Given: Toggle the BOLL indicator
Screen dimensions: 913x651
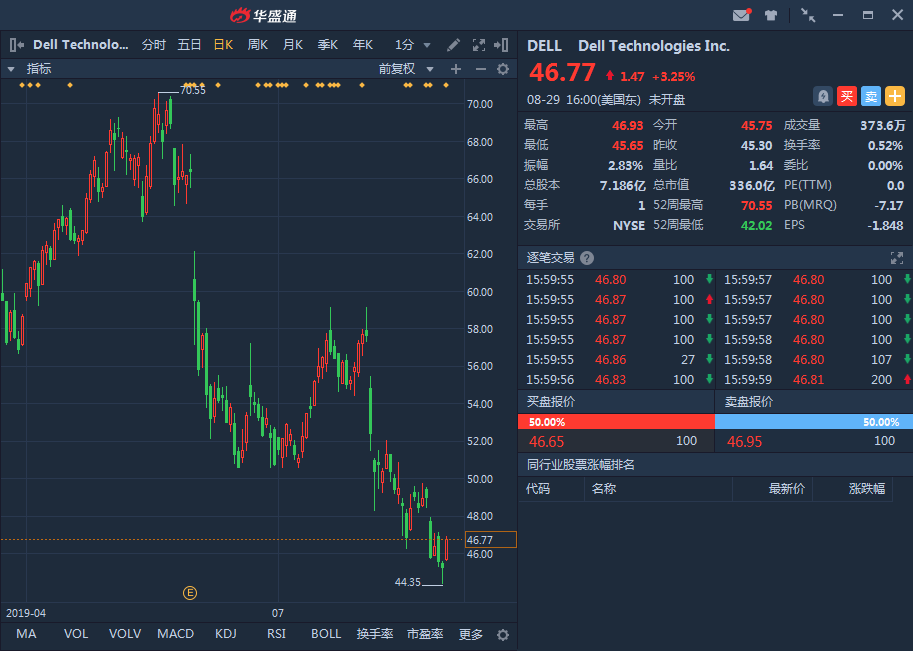Looking at the screenshot, I should click(x=326, y=634).
